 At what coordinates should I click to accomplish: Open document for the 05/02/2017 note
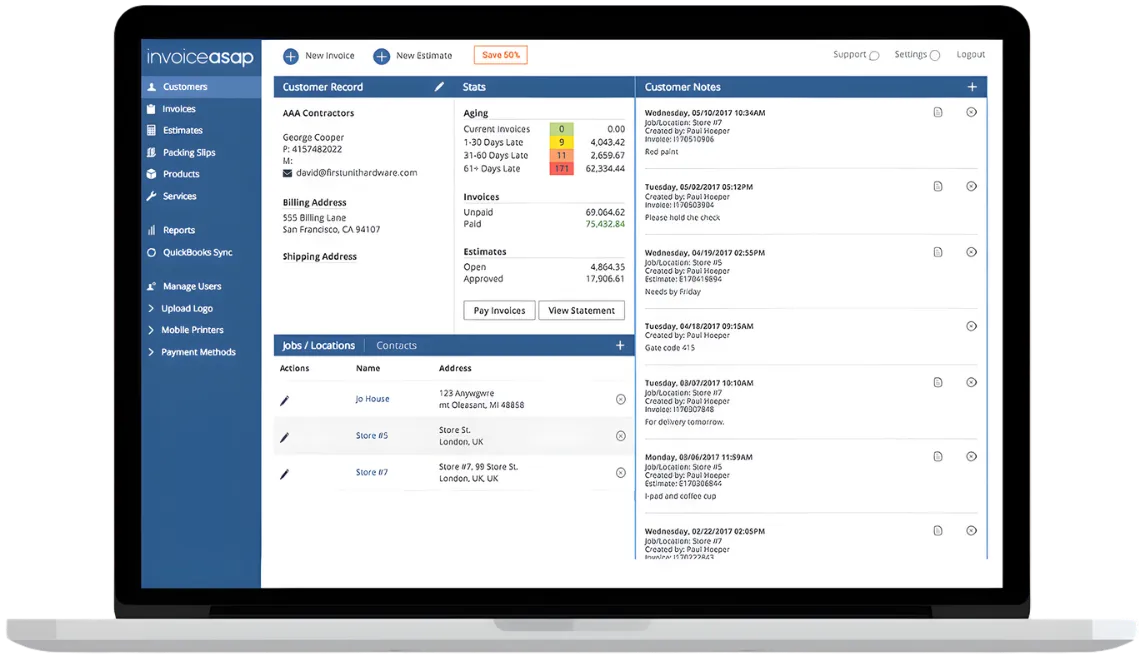pyautogui.click(x=938, y=186)
